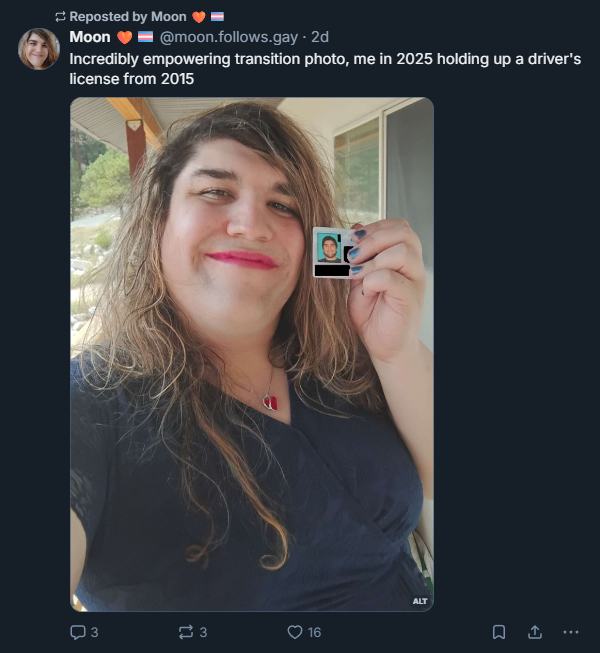Click the repost count beside the arrows
This screenshot has height=653, width=600.
(x=203, y=632)
